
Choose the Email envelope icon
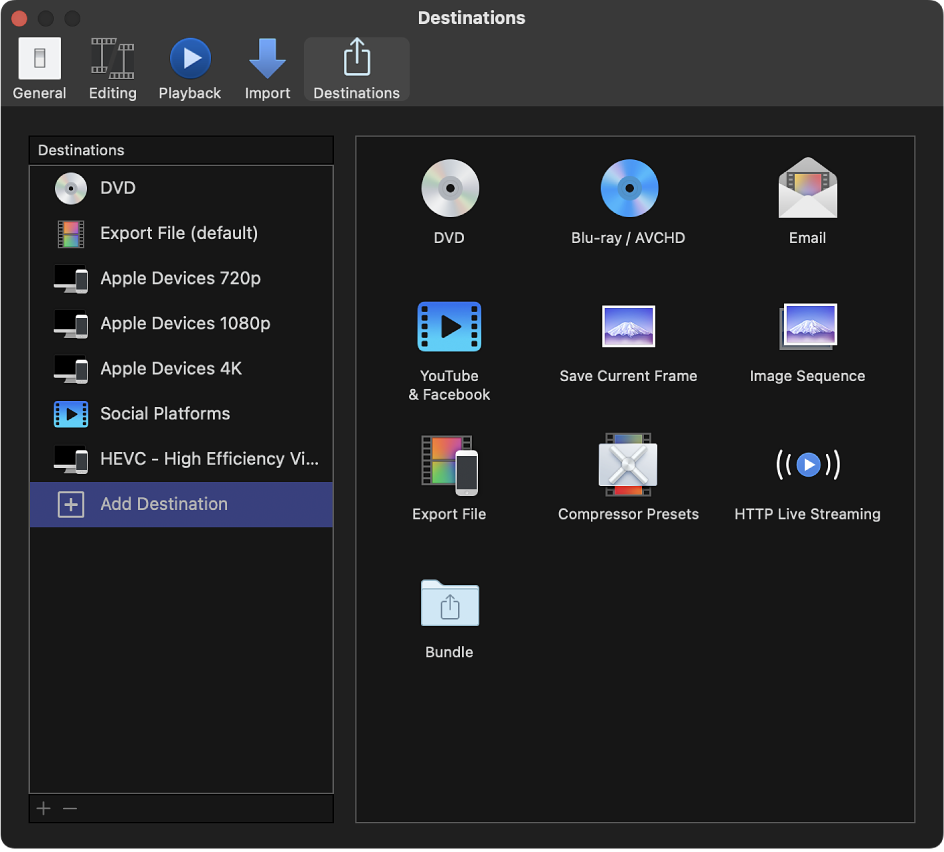point(807,189)
